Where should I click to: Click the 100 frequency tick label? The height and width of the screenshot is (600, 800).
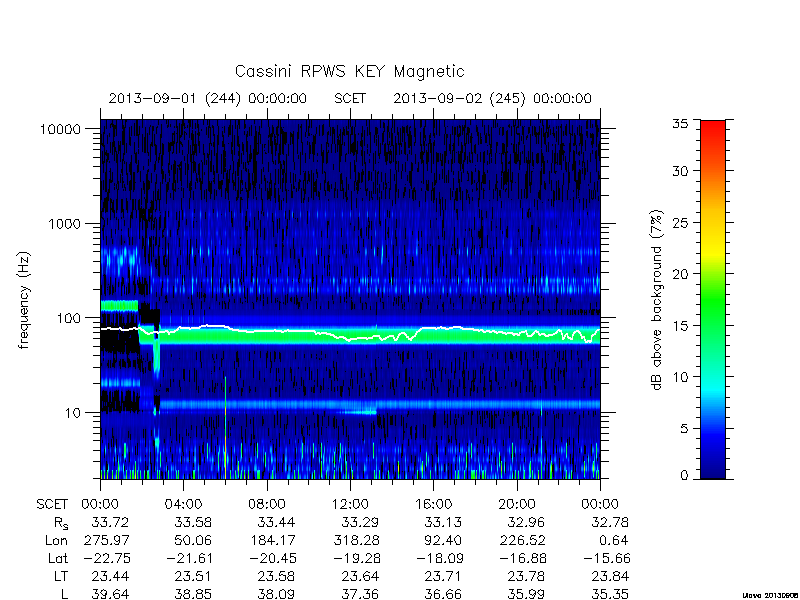point(69,318)
